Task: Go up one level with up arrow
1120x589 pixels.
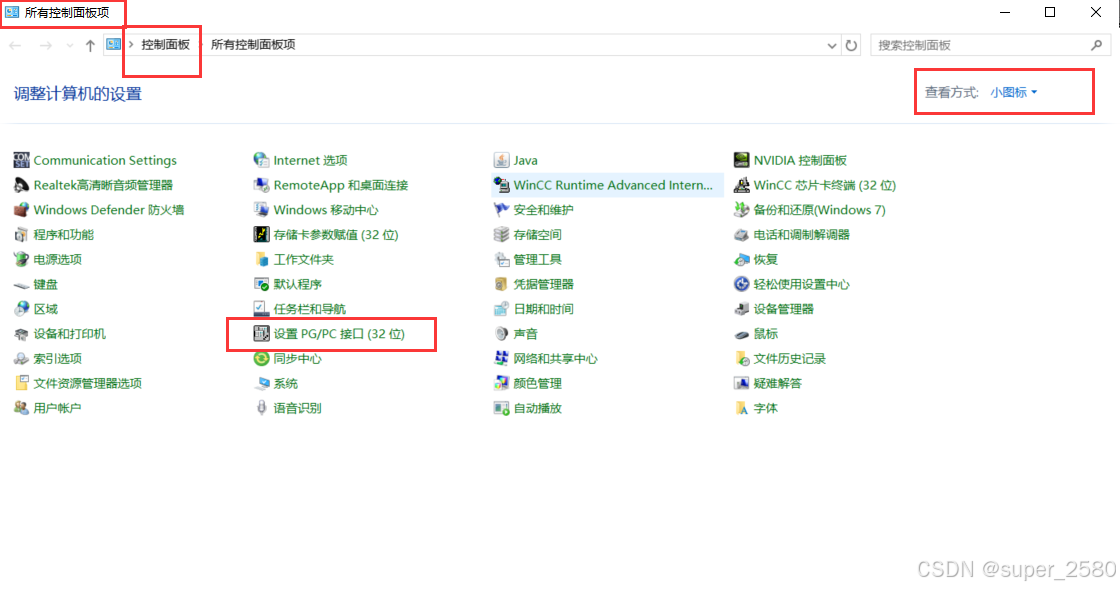Action: pyautogui.click(x=90, y=46)
